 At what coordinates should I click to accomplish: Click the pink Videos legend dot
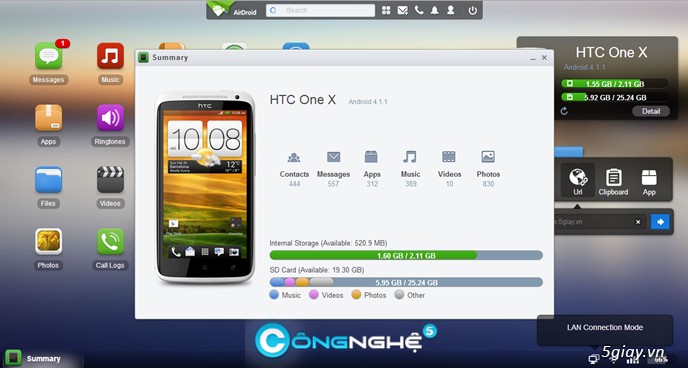(314, 295)
